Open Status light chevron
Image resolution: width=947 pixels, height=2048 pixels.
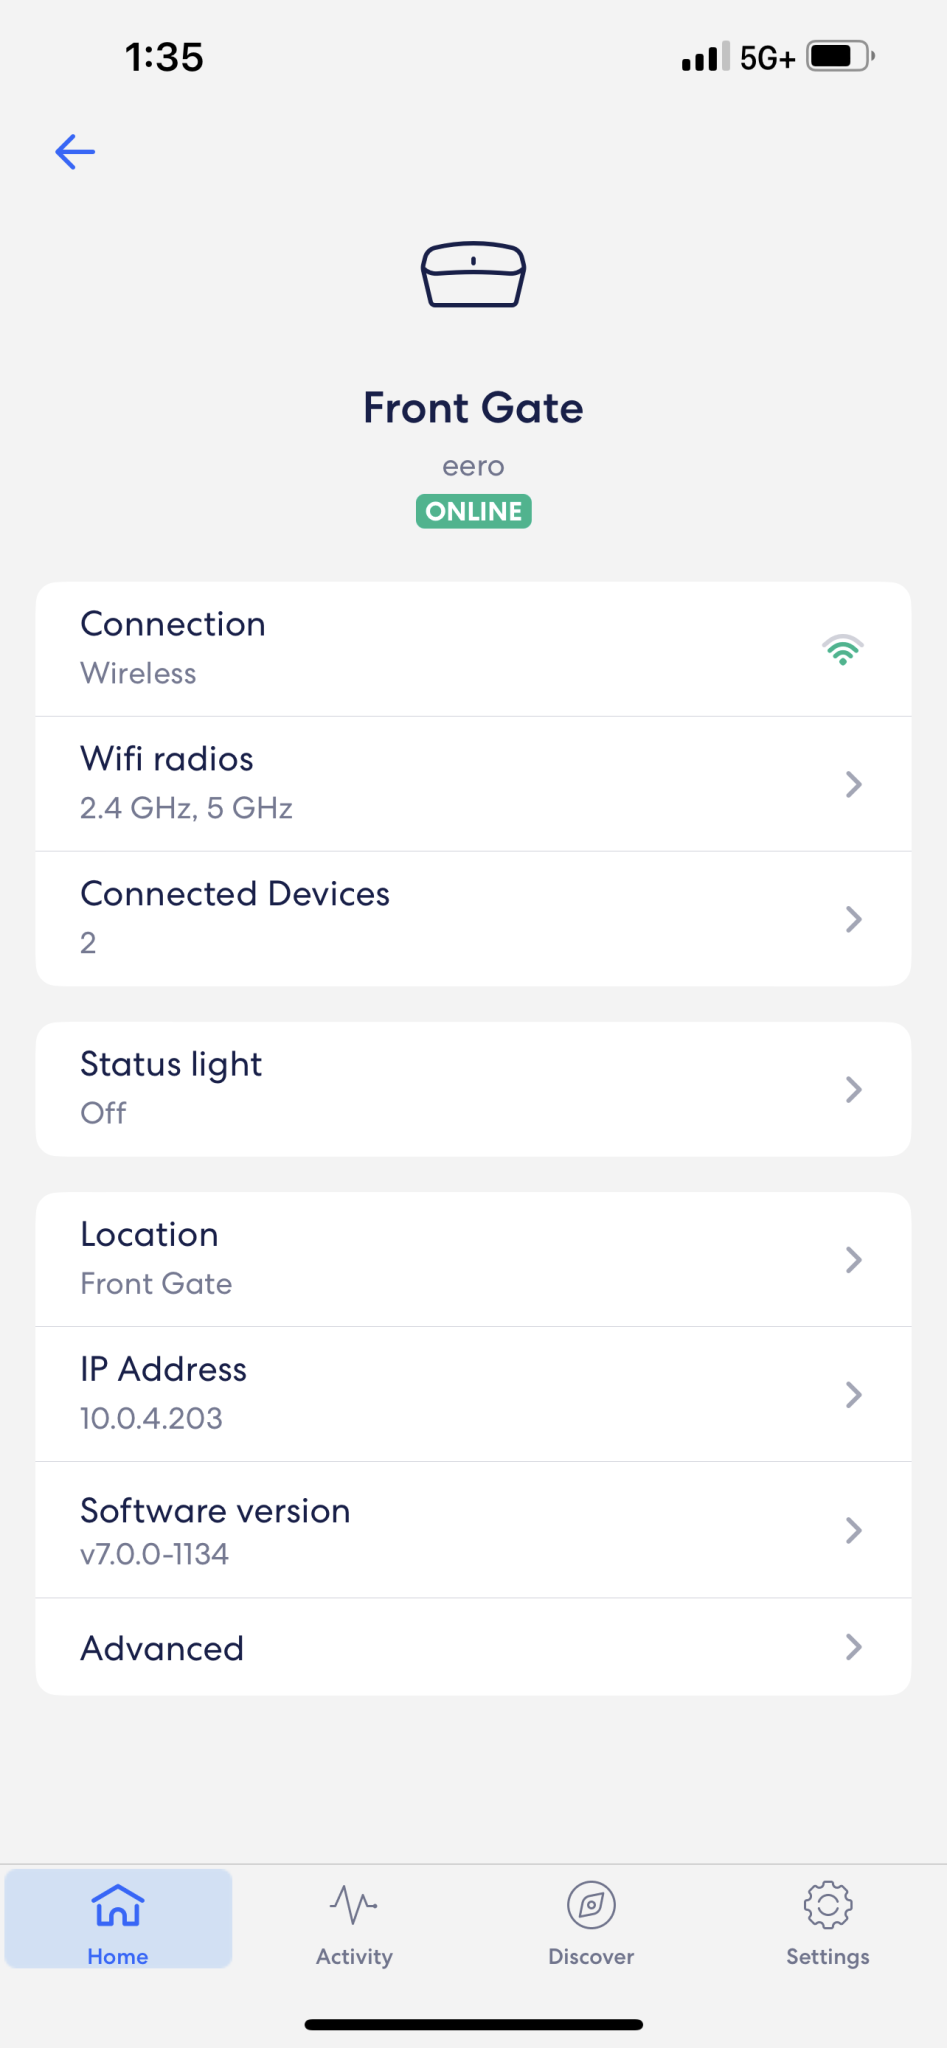(853, 1089)
